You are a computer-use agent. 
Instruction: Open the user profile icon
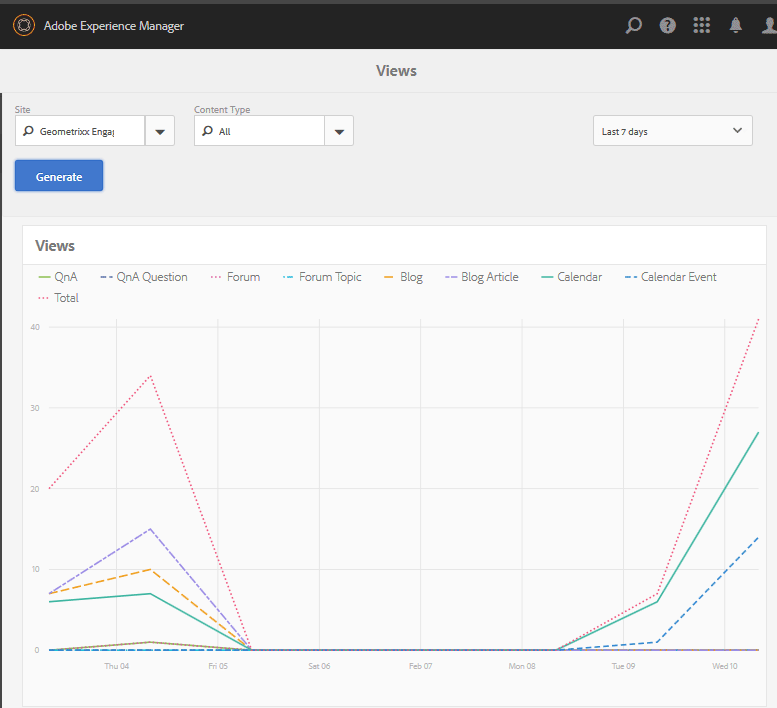[769, 25]
